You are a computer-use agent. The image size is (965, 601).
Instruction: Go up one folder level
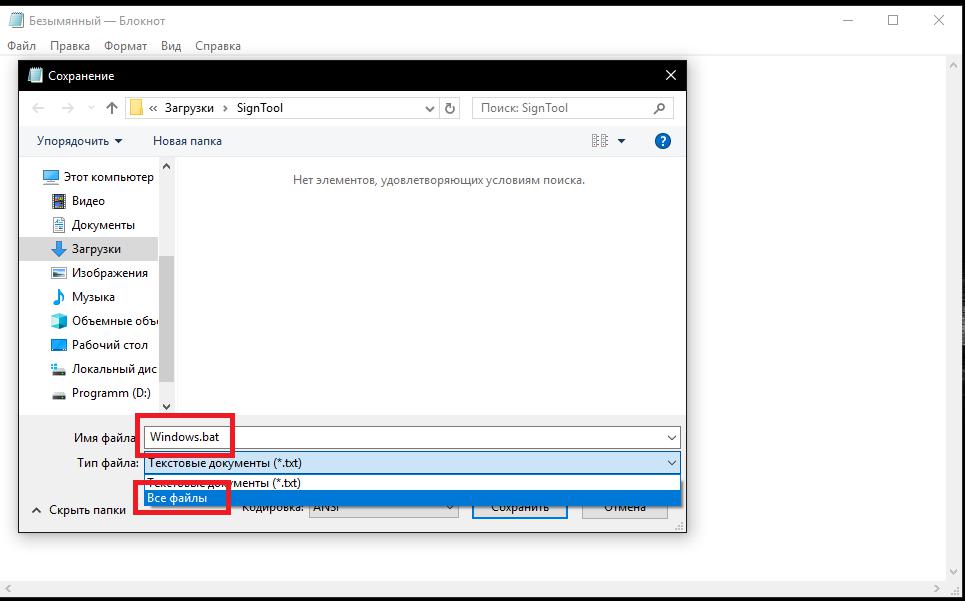pos(111,108)
